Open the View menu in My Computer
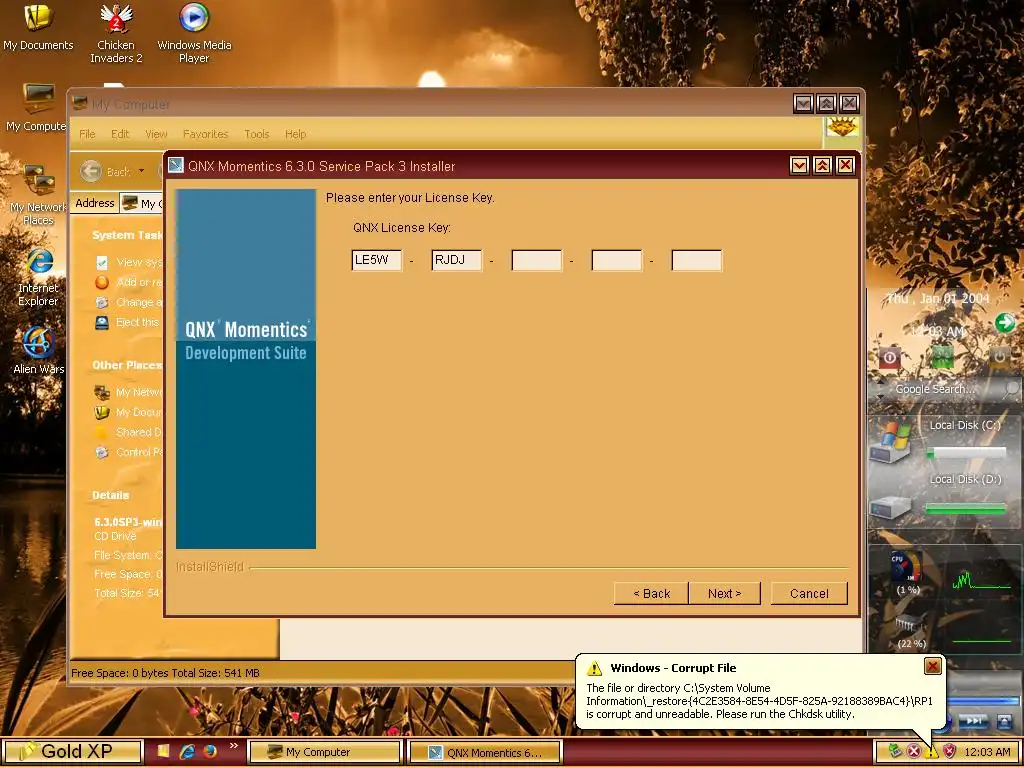1024x768 pixels. tap(156, 134)
